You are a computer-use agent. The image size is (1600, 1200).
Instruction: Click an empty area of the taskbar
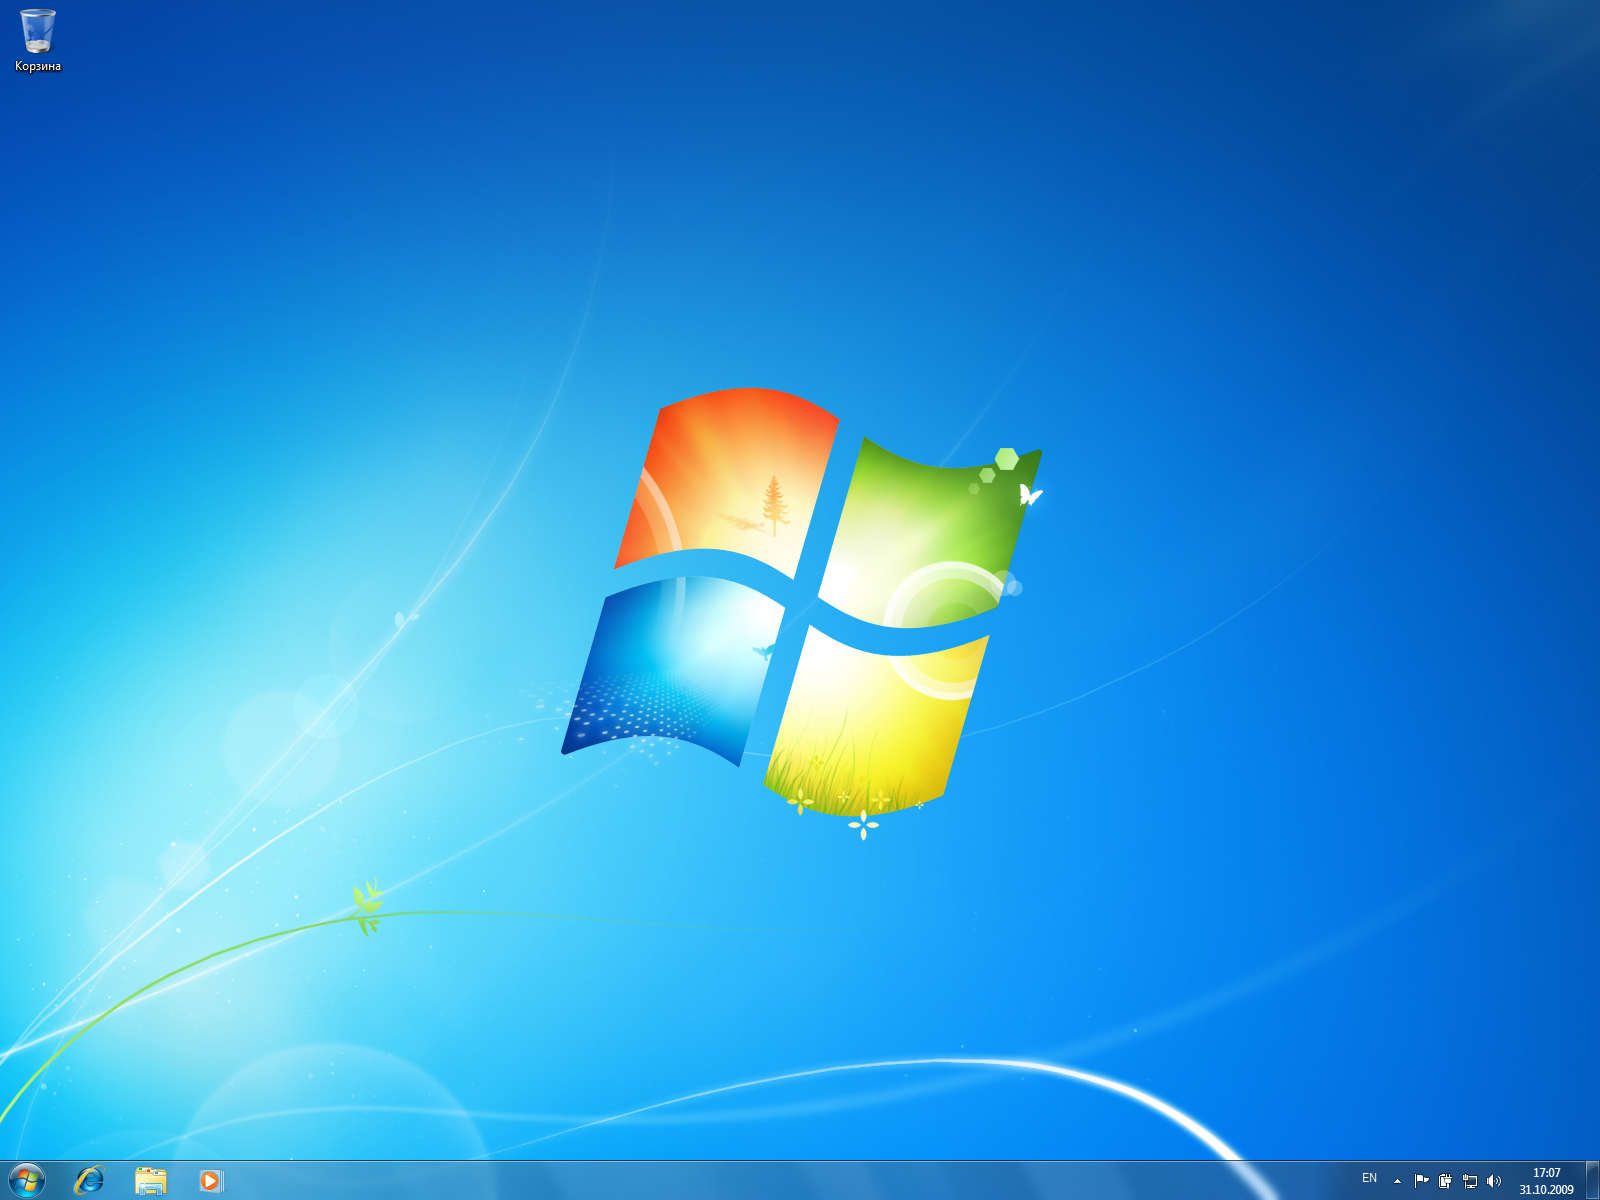[700, 1181]
